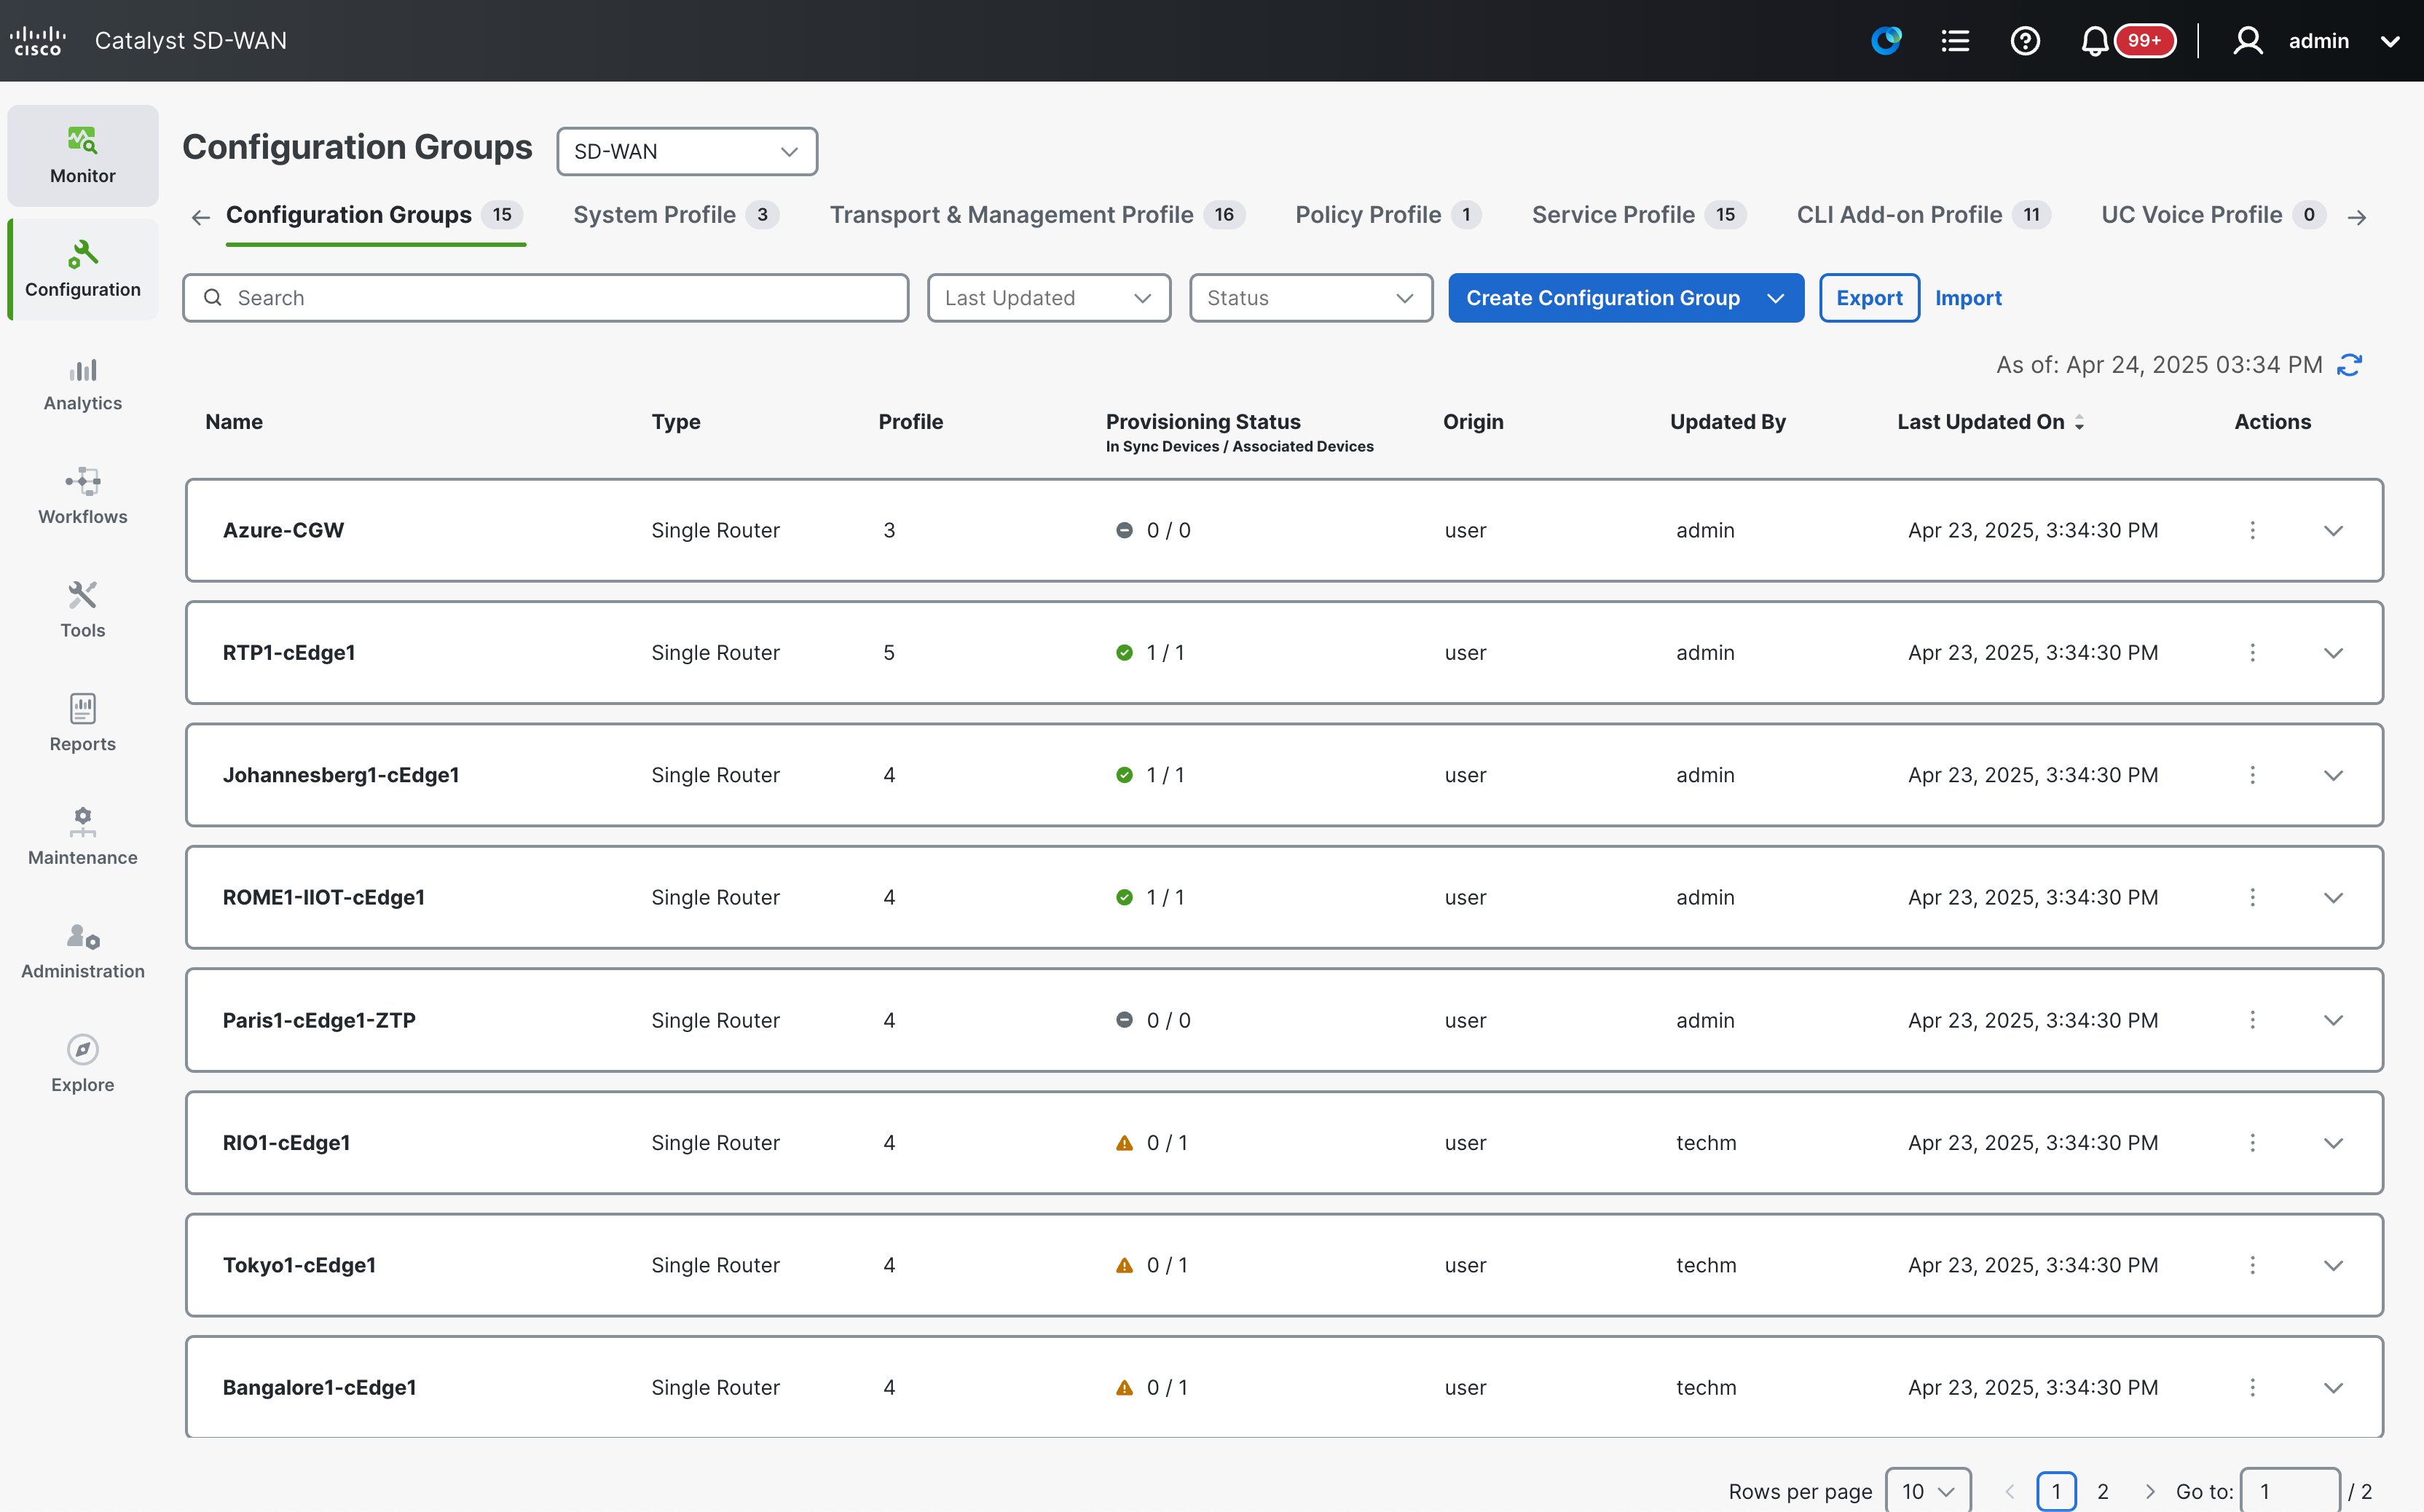Open the SD-WAN solution dropdown
2424x1512 pixels.
coord(687,152)
